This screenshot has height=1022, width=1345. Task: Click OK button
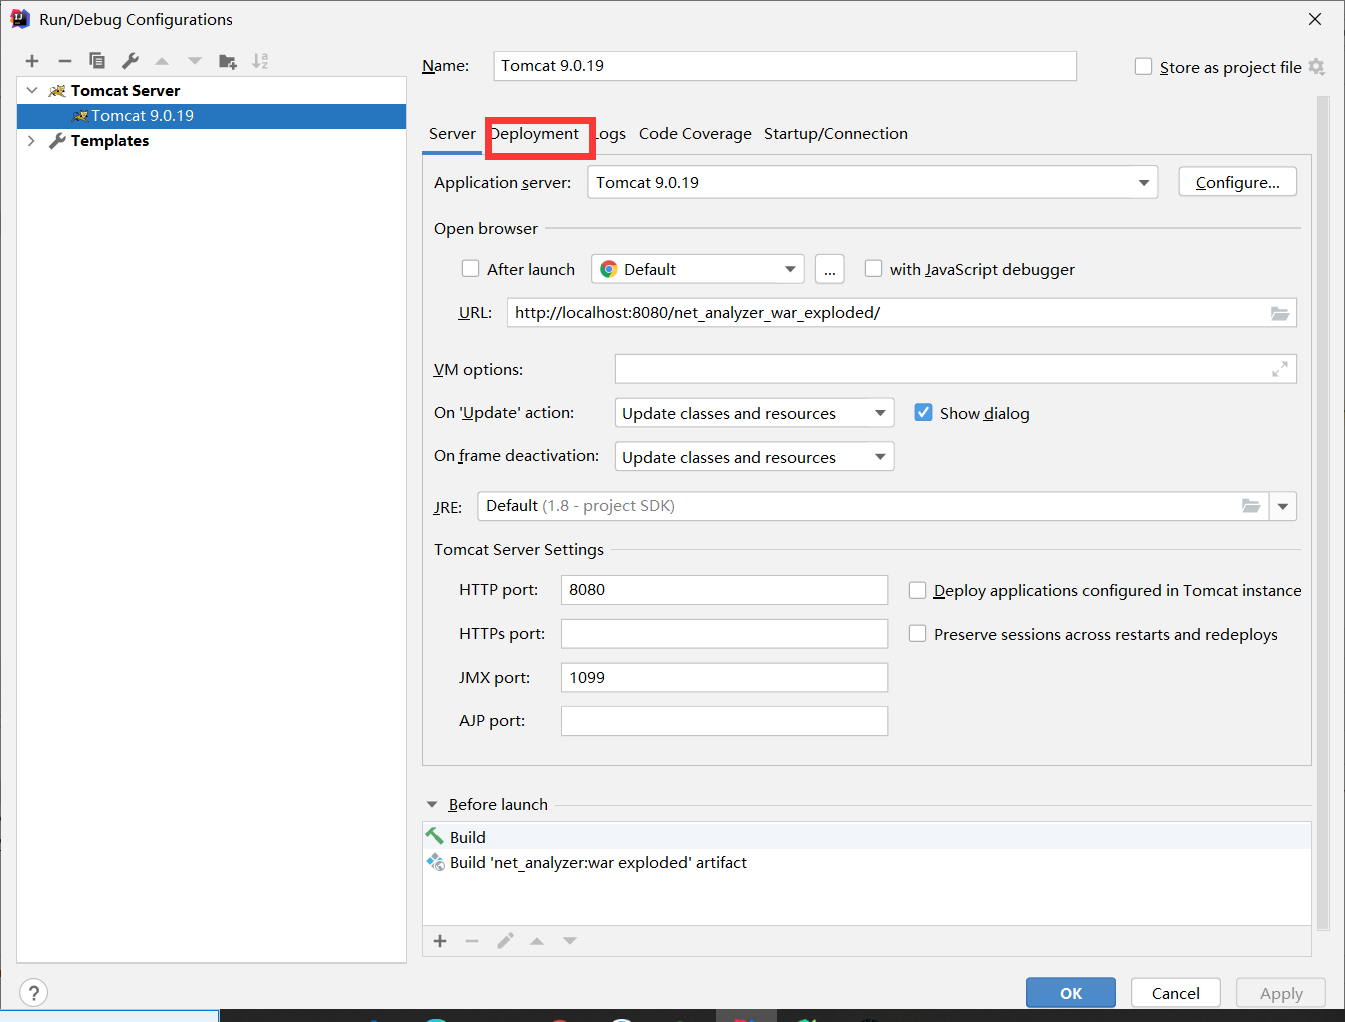click(1071, 993)
